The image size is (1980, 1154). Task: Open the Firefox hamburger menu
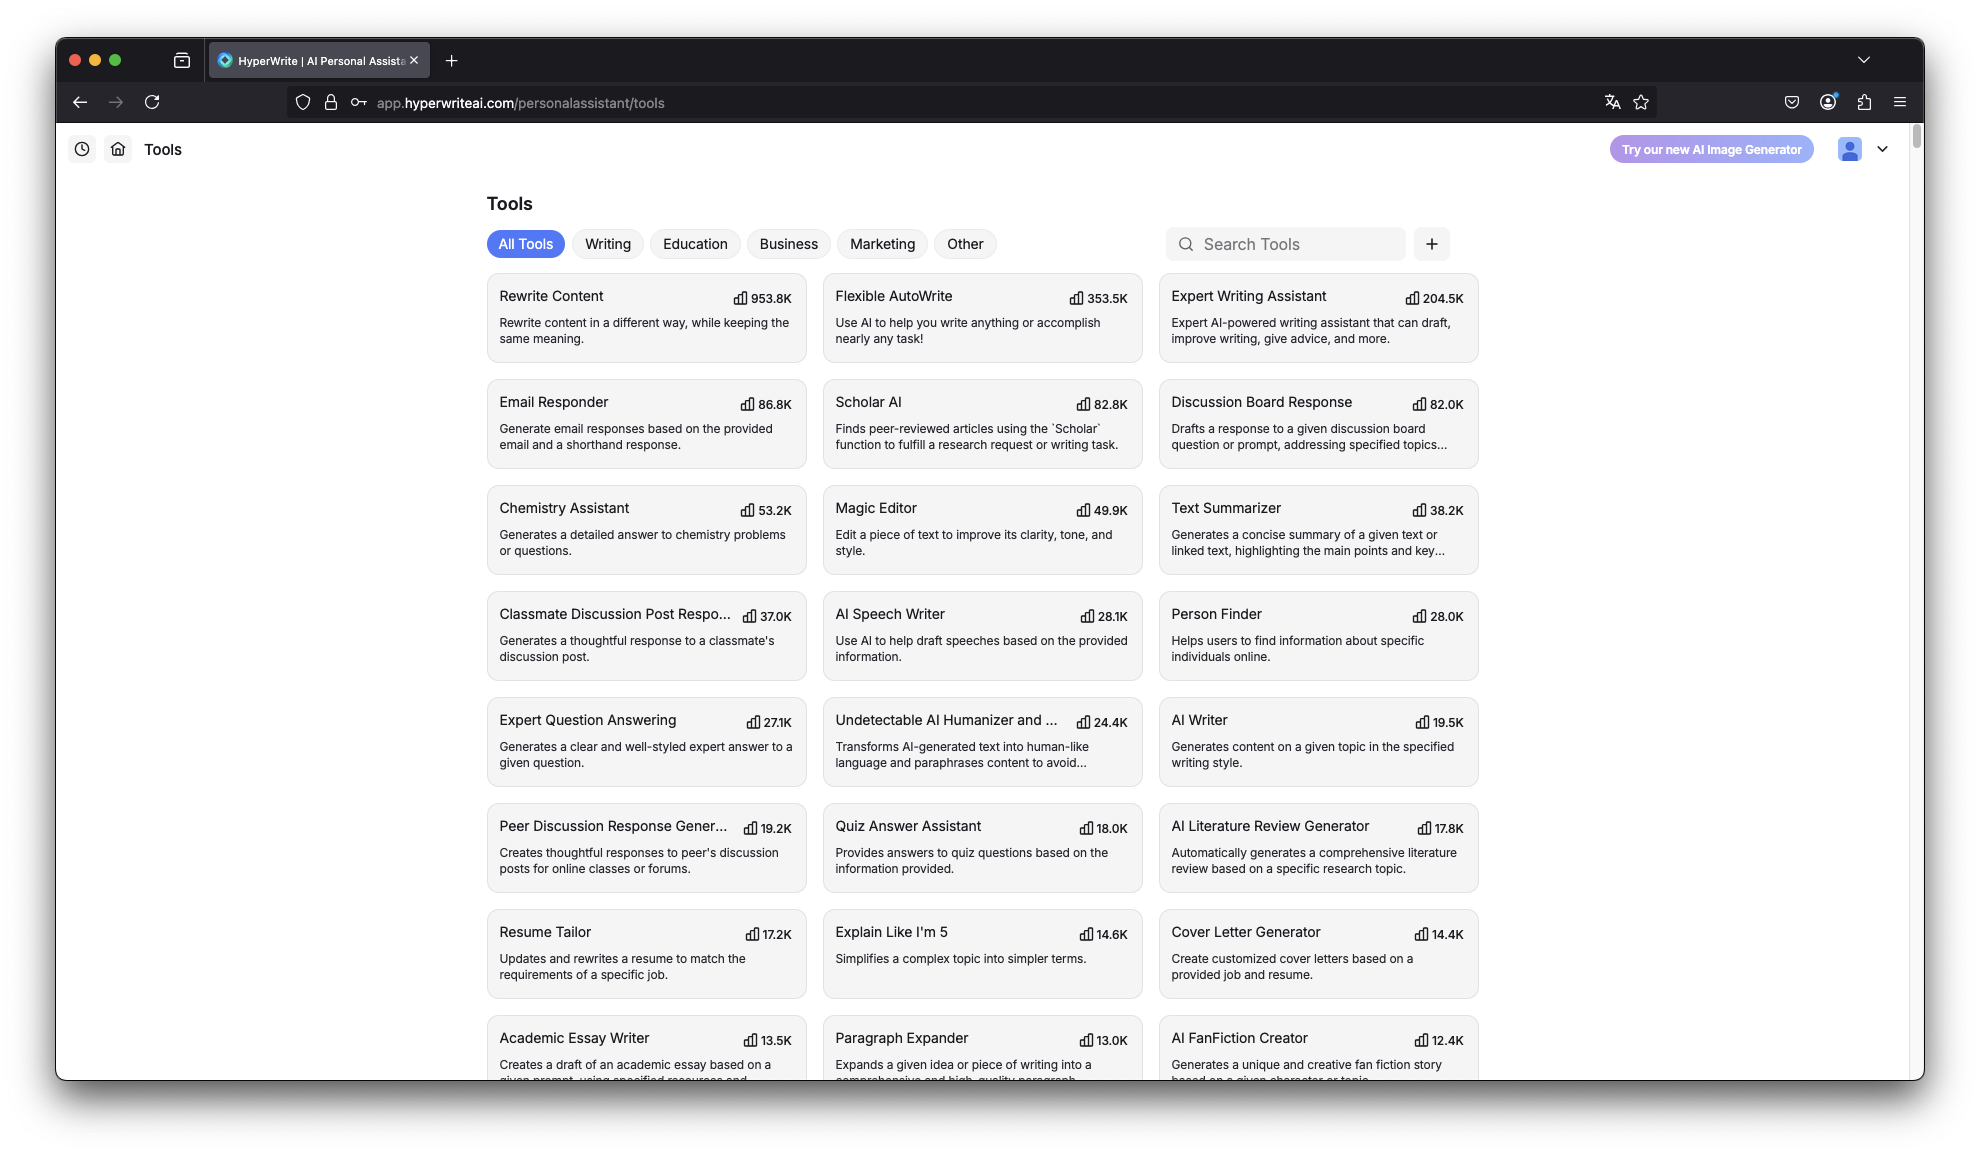(x=1900, y=102)
